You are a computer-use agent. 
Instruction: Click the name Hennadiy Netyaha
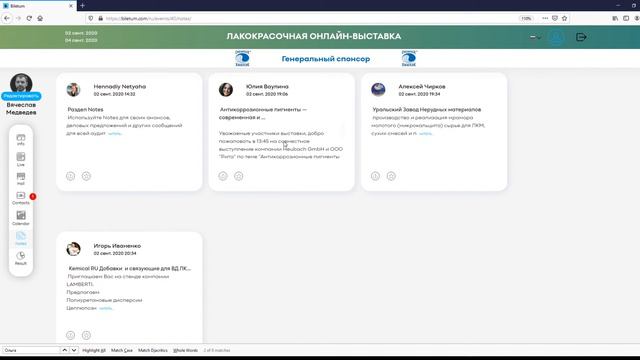click(x=120, y=87)
